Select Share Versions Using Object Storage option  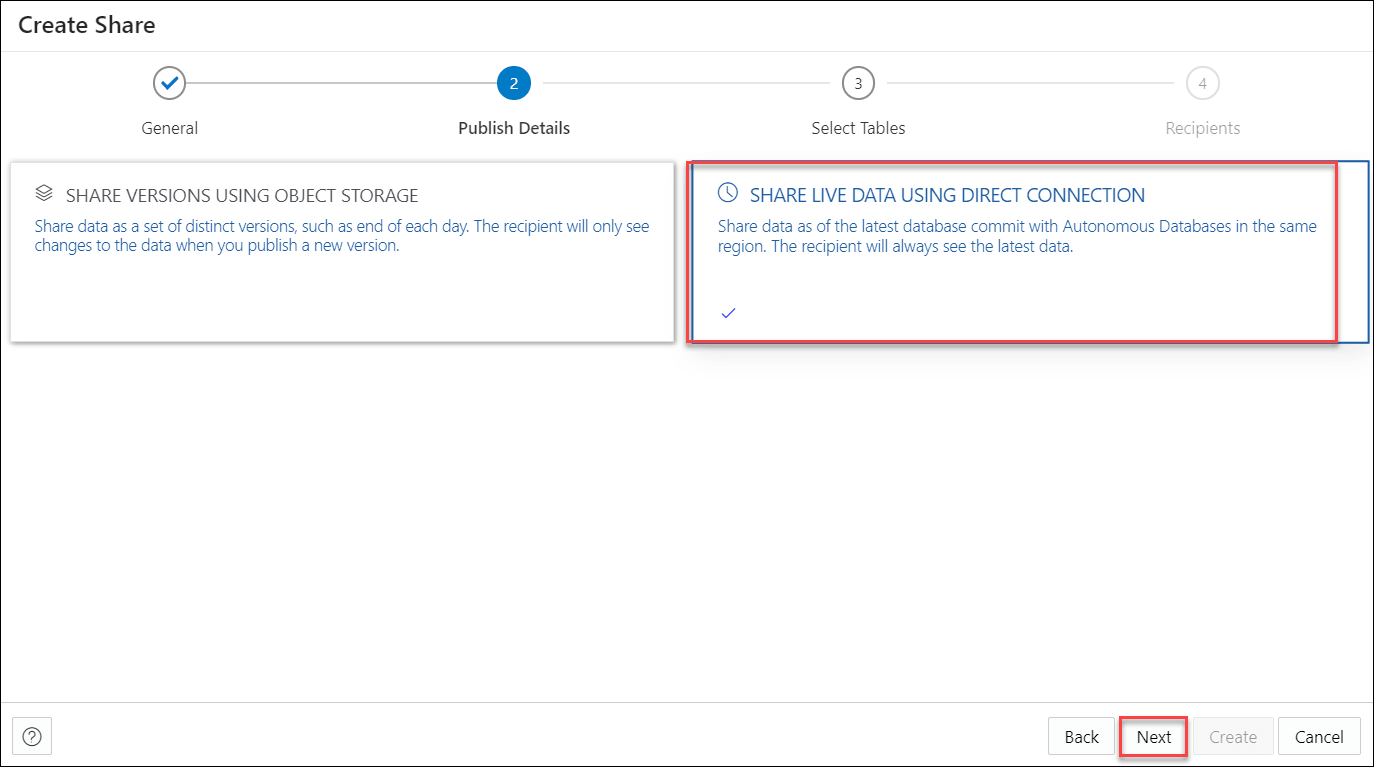[342, 250]
